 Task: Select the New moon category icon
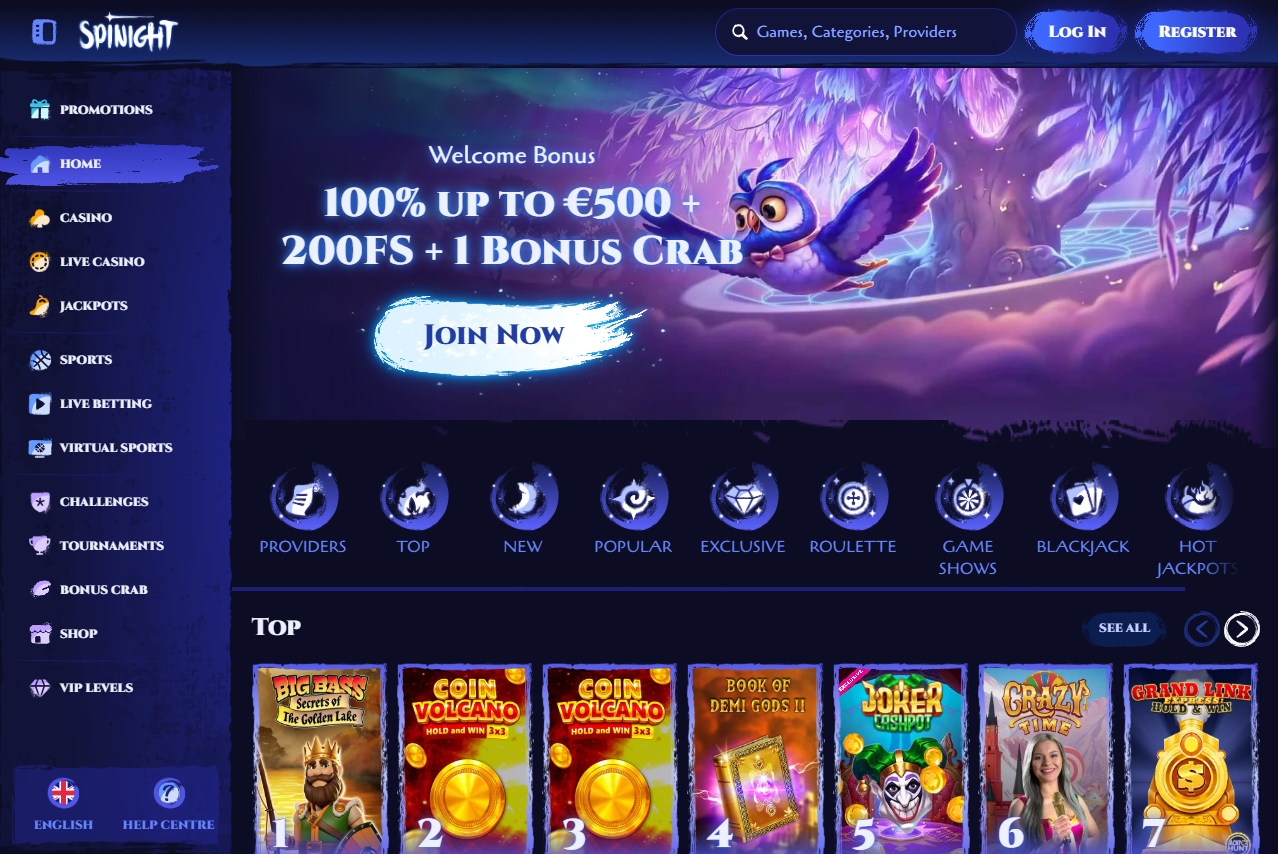[x=523, y=496]
